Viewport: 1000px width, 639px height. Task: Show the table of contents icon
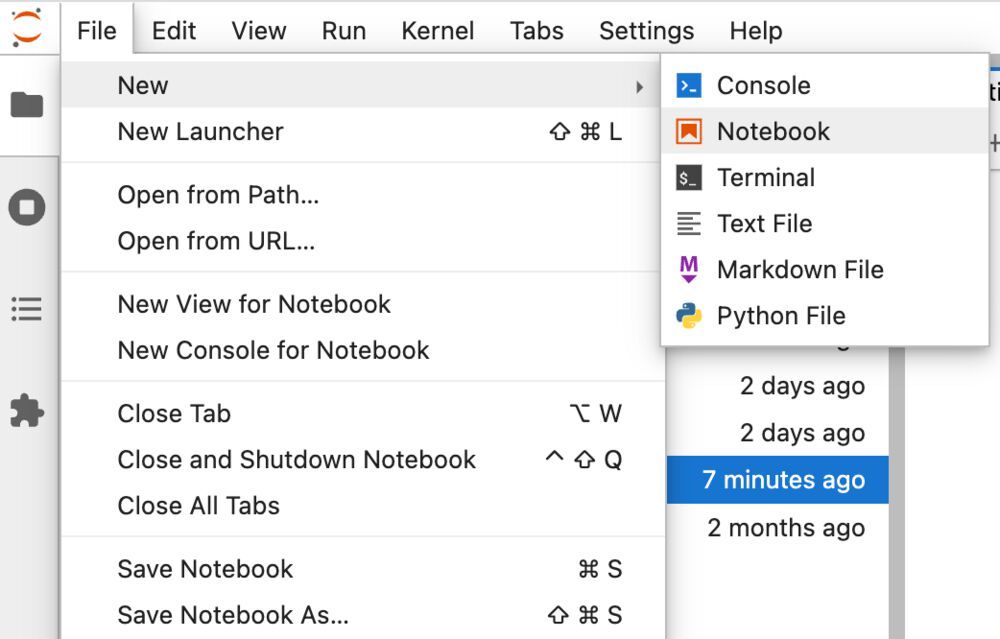[x=27, y=309]
